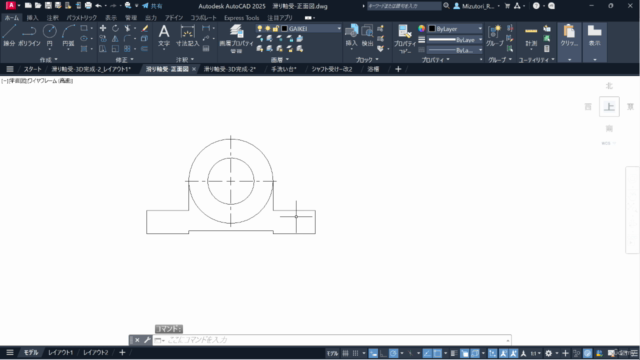This screenshot has height=360, width=640.
Task: Switch to the レイアウト1 layout tab
Action: [x=60, y=353]
